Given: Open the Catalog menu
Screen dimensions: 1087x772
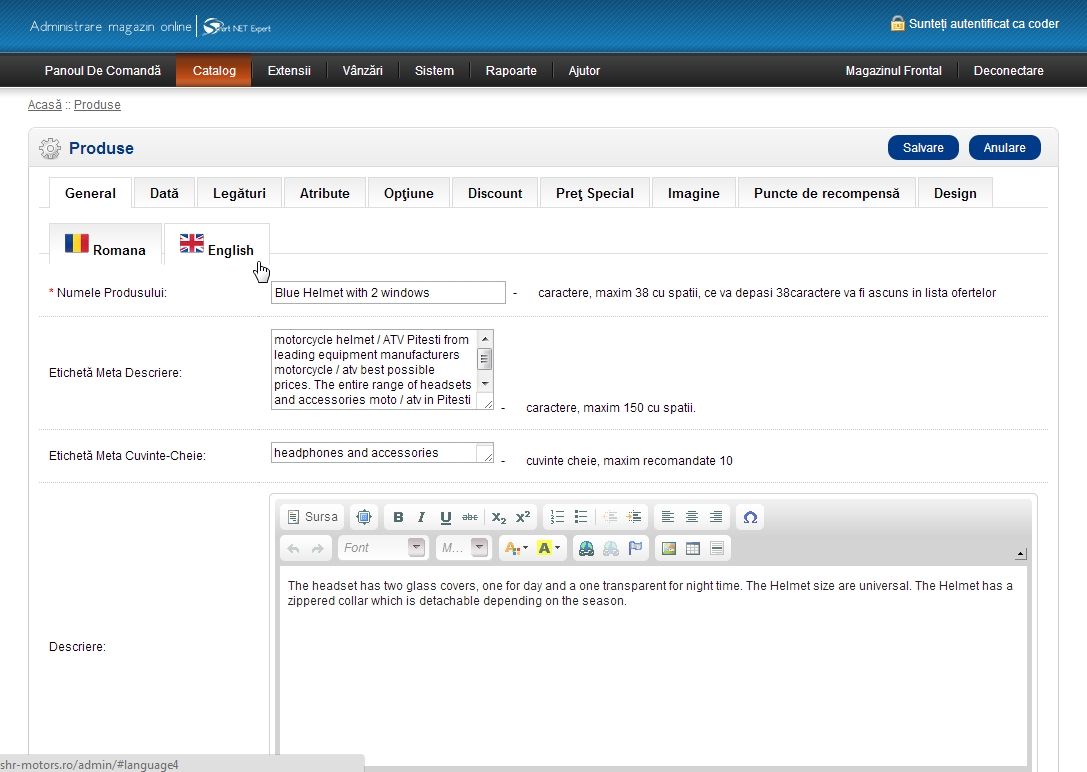Looking at the screenshot, I should coord(214,71).
